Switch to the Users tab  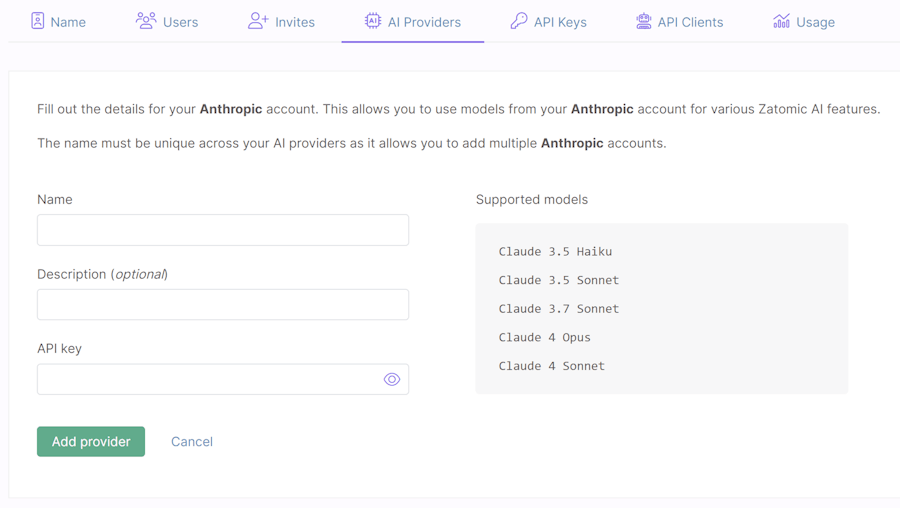click(x=167, y=22)
